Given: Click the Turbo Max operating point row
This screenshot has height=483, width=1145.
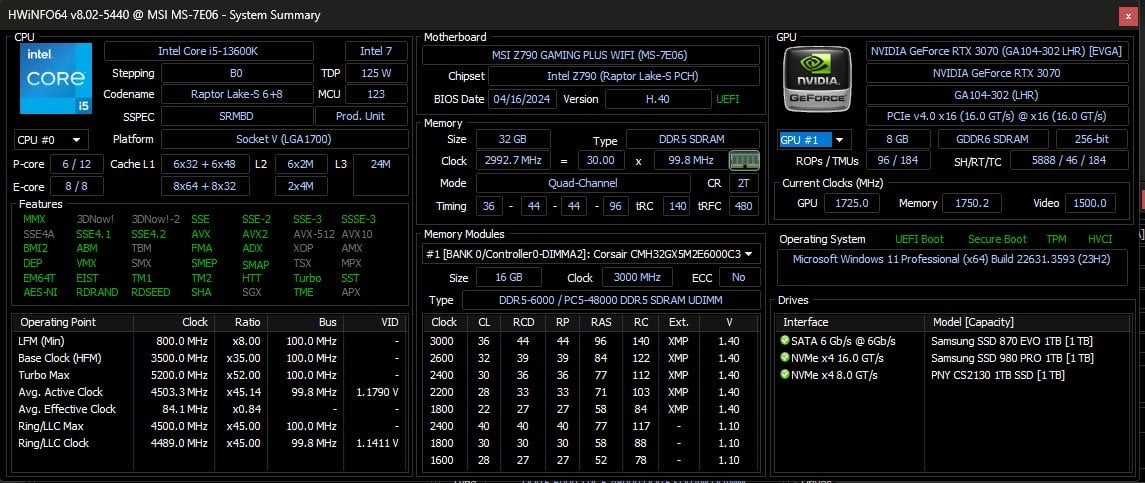Looking at the screenshot, I should [210, 375].
